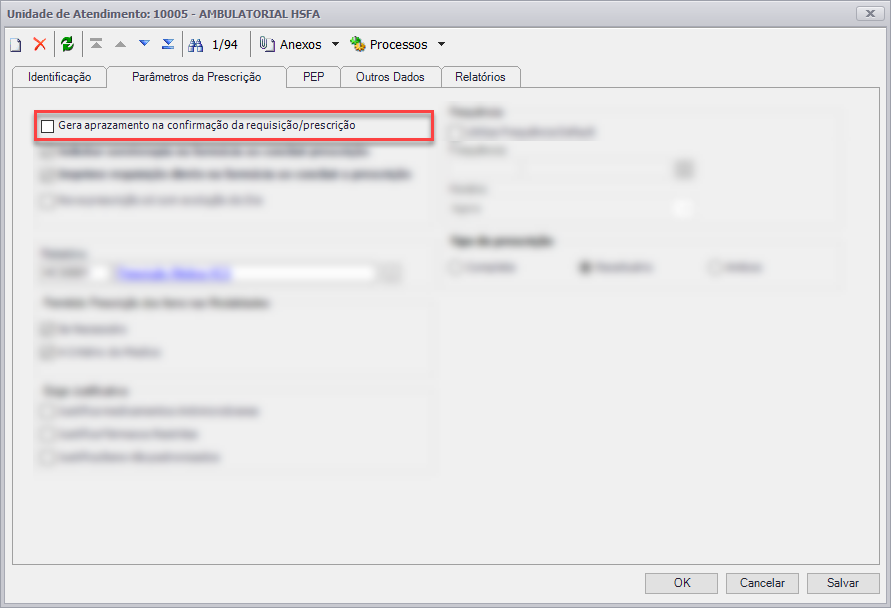The height and width of the screenshot is (608, 891).
Task: Go to previous record arrow
Action: (x=120, y=44)
